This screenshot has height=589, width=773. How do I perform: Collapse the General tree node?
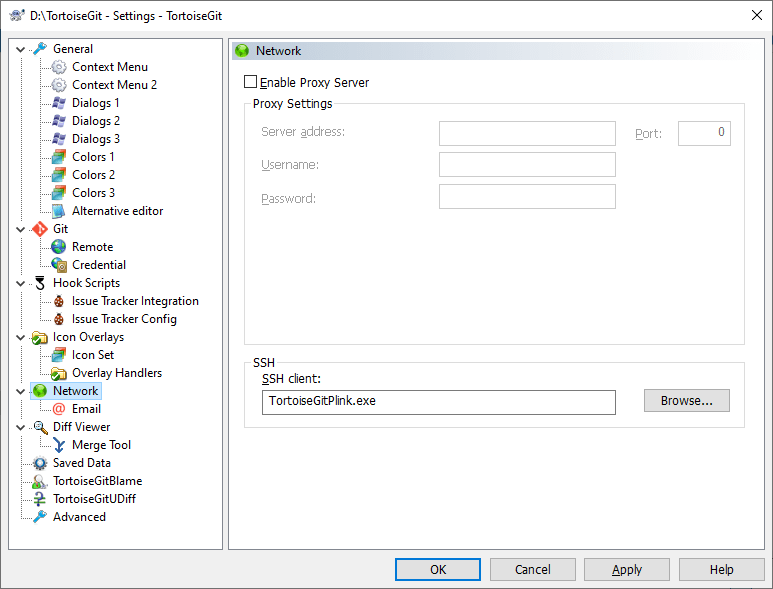point(21,49)
